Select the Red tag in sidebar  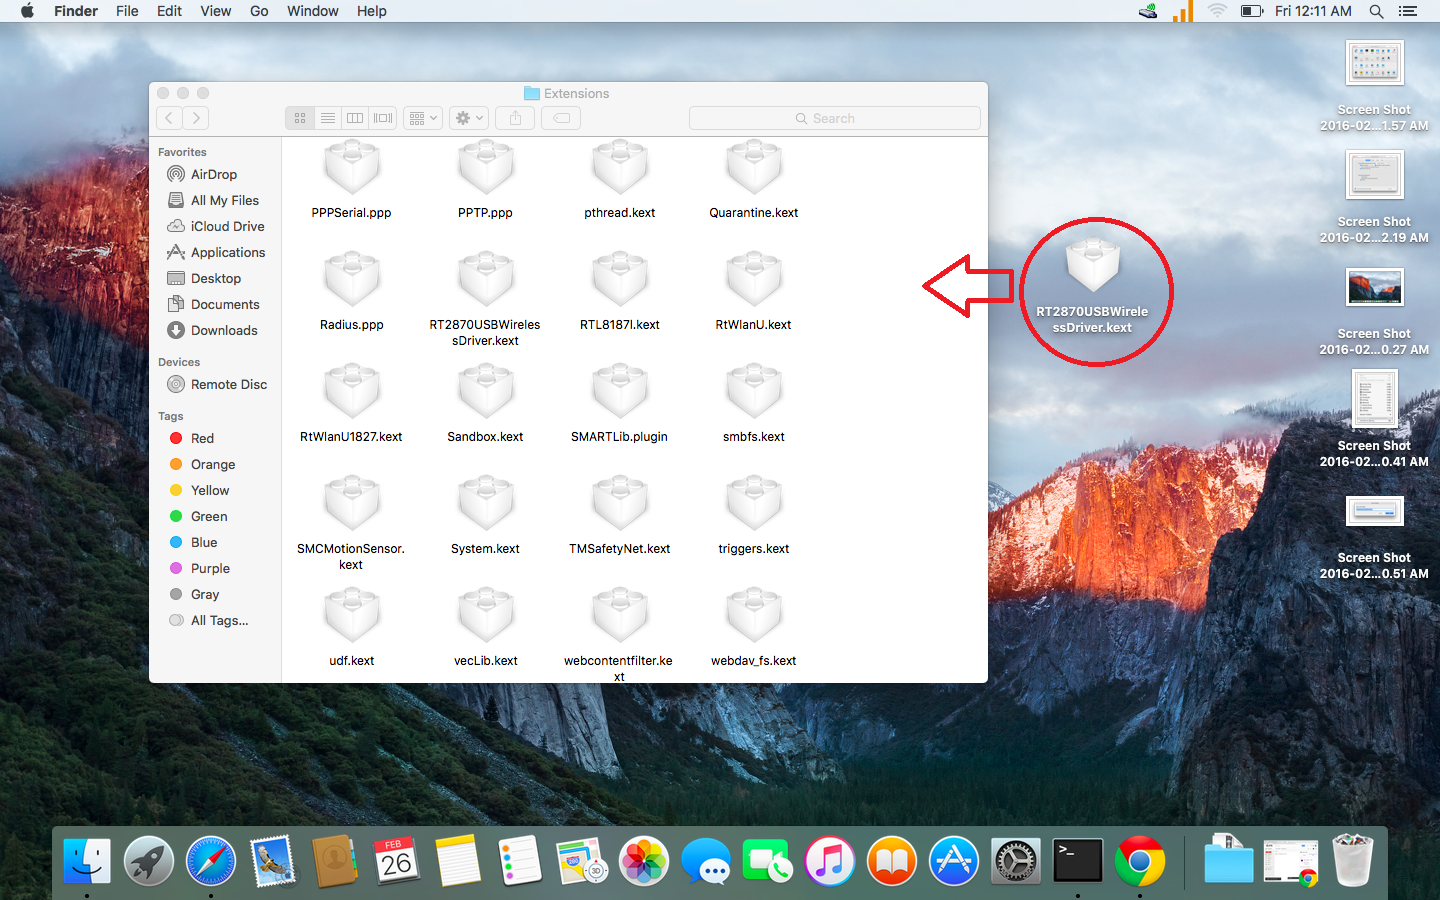tap(202, 438)
